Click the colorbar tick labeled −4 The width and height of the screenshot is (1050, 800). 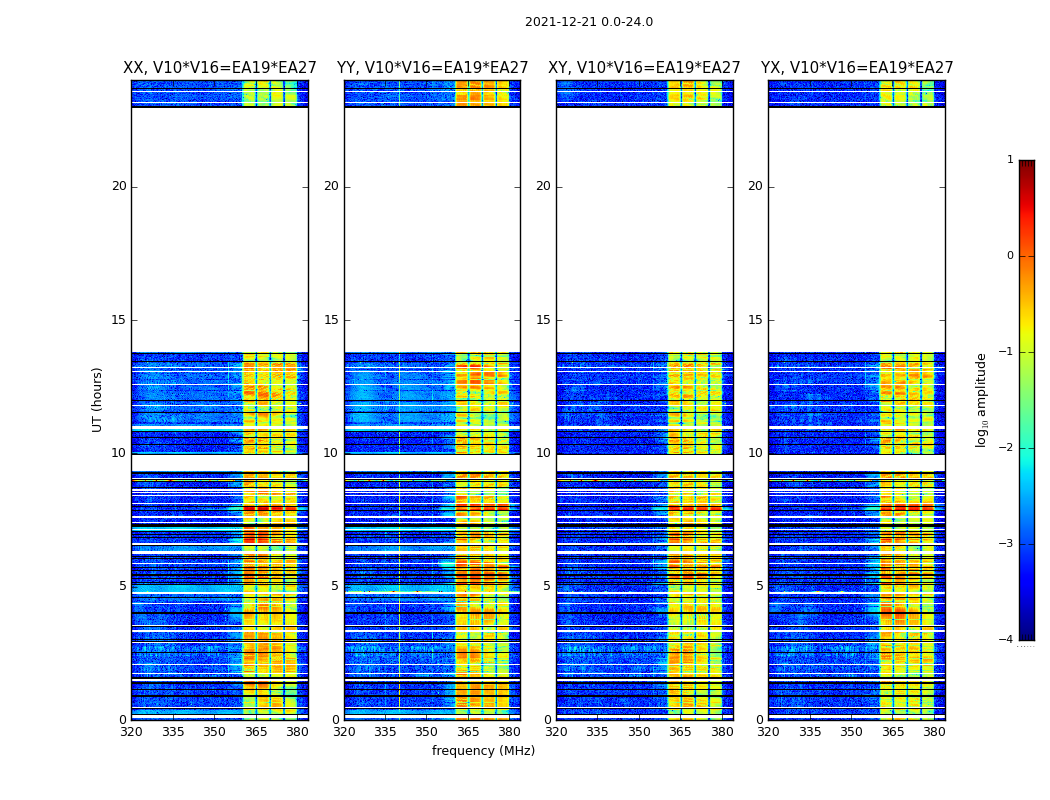(x=1006, y=639)
